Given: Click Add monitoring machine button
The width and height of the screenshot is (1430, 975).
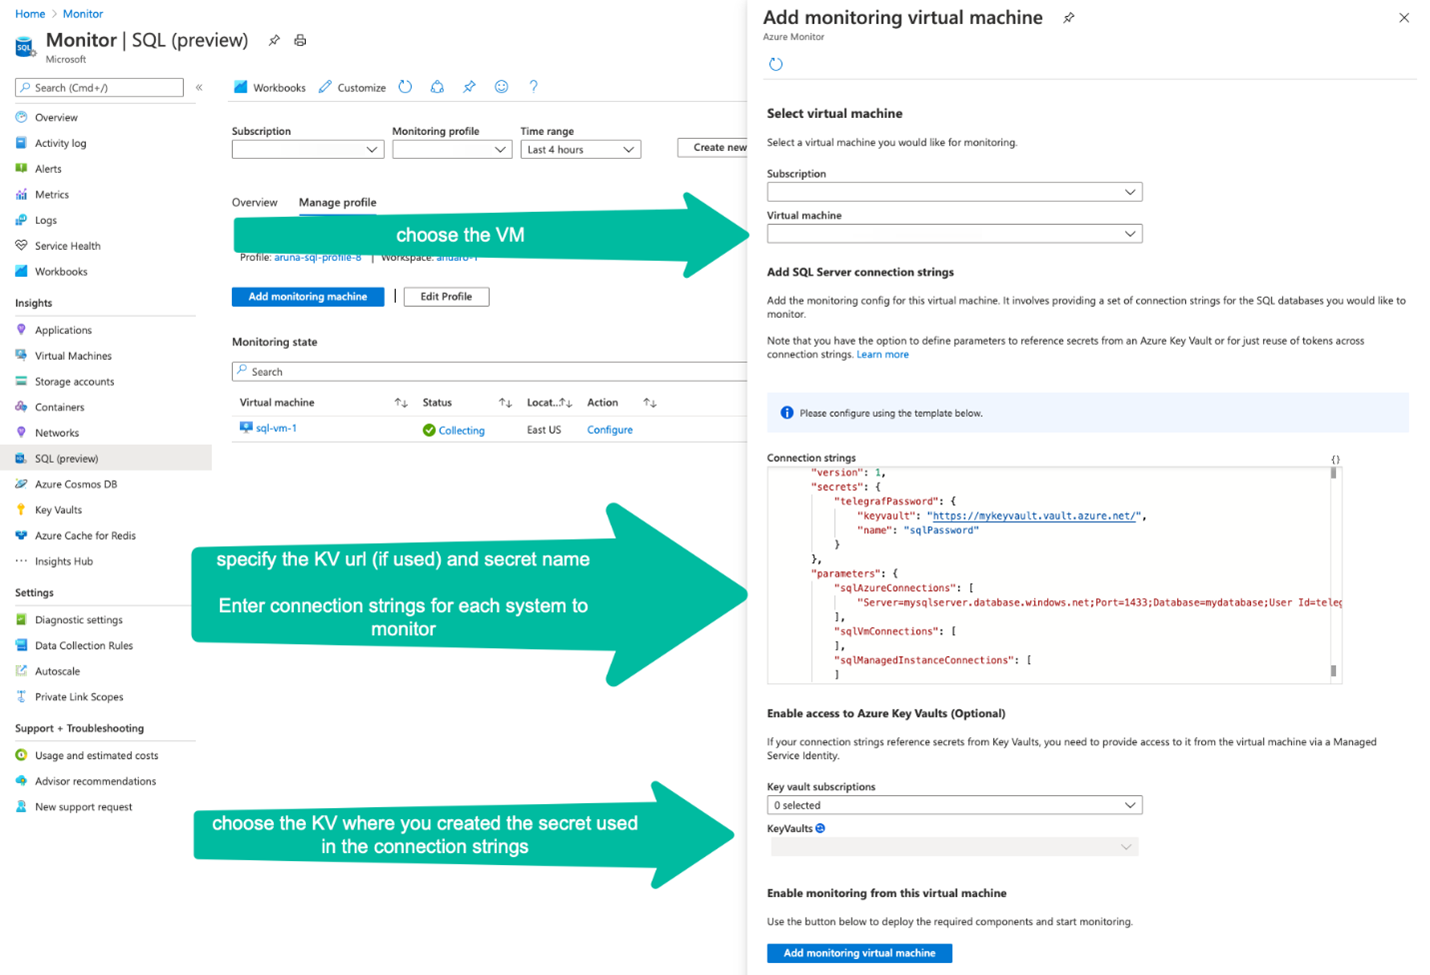Looking at the screenshot, I should (x=308, y=297).
